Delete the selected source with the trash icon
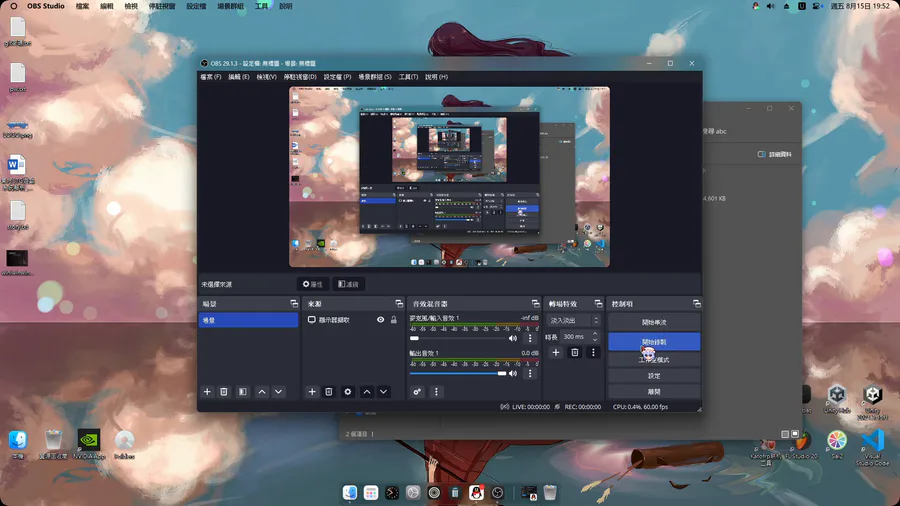 (329, 391)
